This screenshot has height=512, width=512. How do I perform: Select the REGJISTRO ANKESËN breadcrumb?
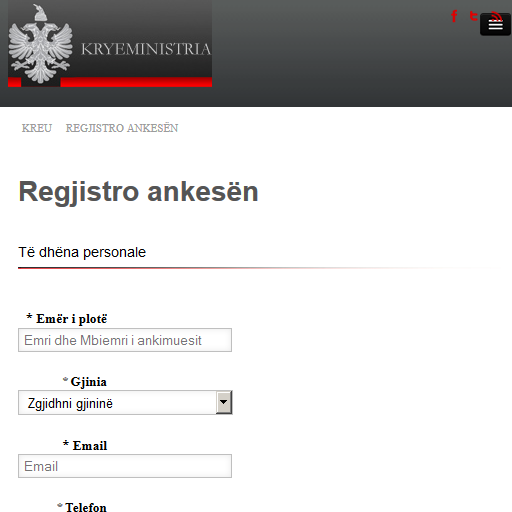point(122,128)
